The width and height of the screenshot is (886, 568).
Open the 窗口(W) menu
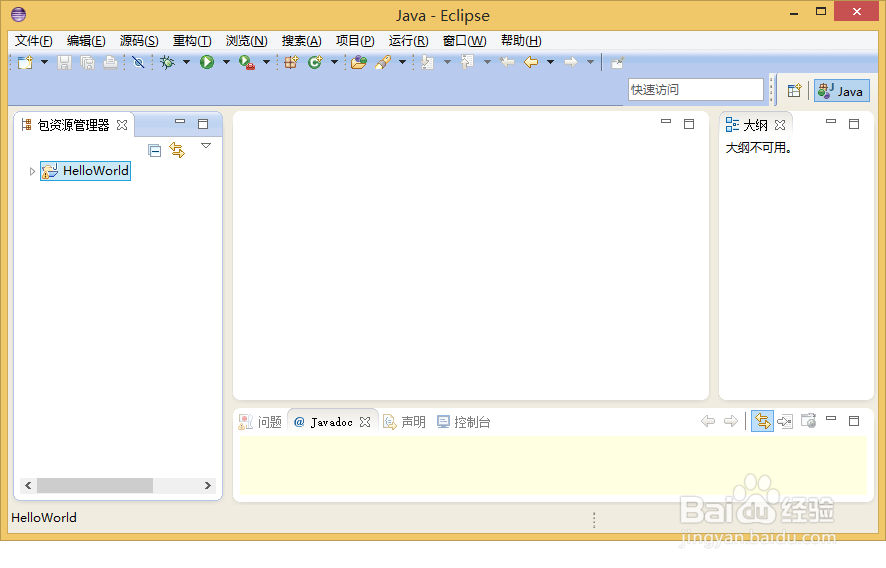(464, 41)
